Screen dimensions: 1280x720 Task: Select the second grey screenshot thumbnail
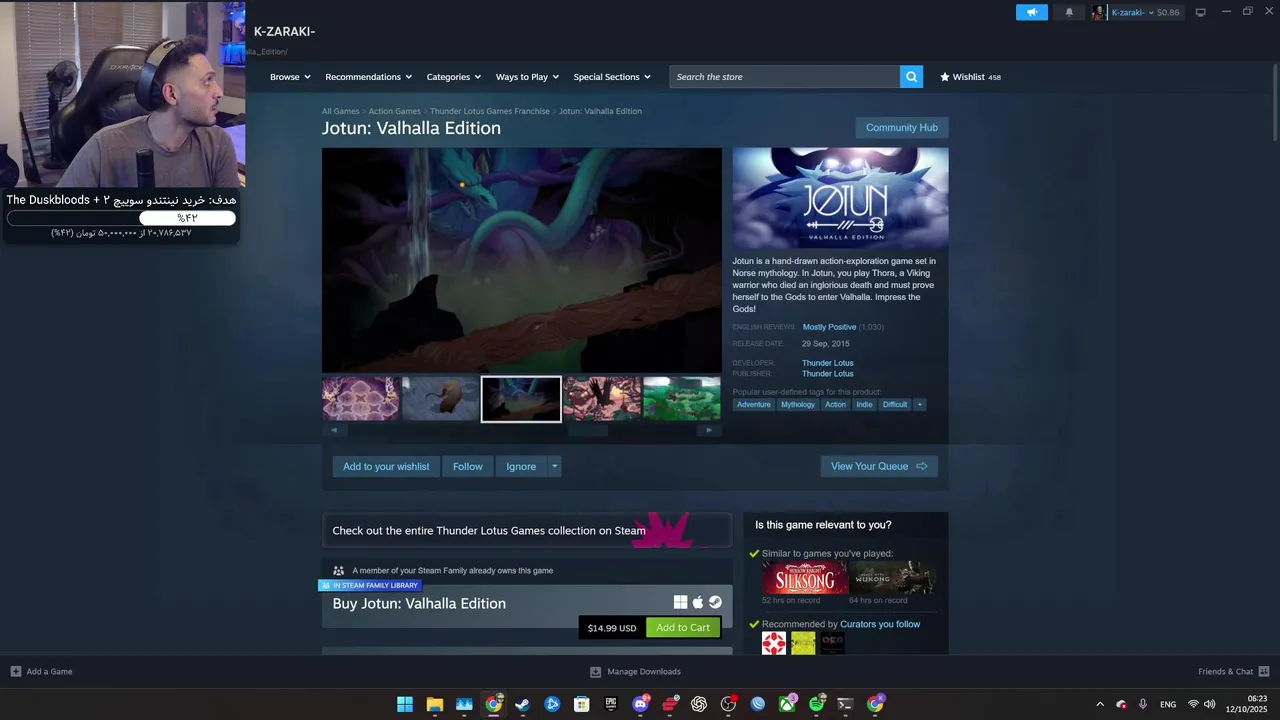click(440, 399)
